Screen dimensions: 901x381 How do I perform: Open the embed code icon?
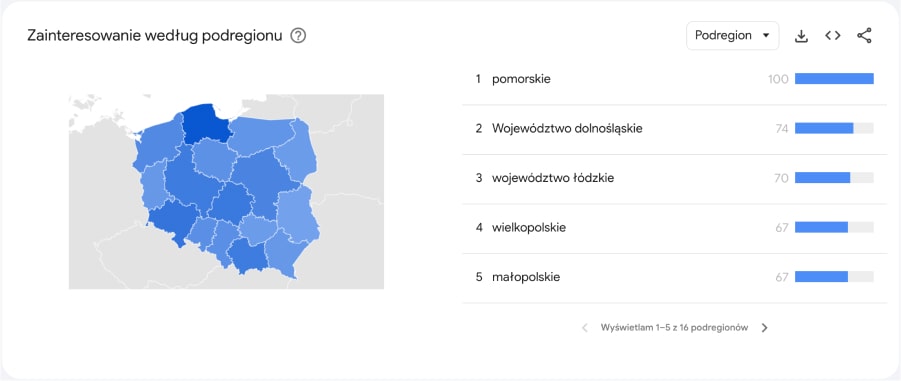(833, 36)
